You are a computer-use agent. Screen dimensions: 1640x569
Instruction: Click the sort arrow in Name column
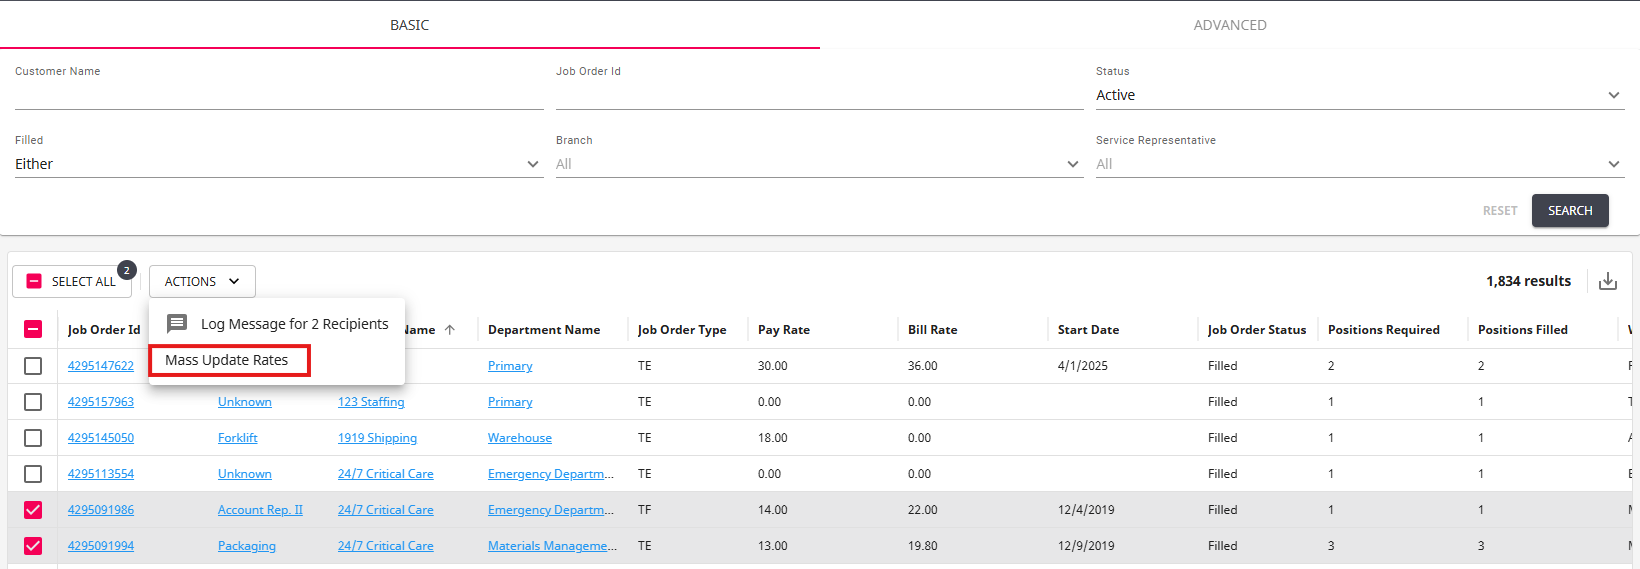click(450, 330)
